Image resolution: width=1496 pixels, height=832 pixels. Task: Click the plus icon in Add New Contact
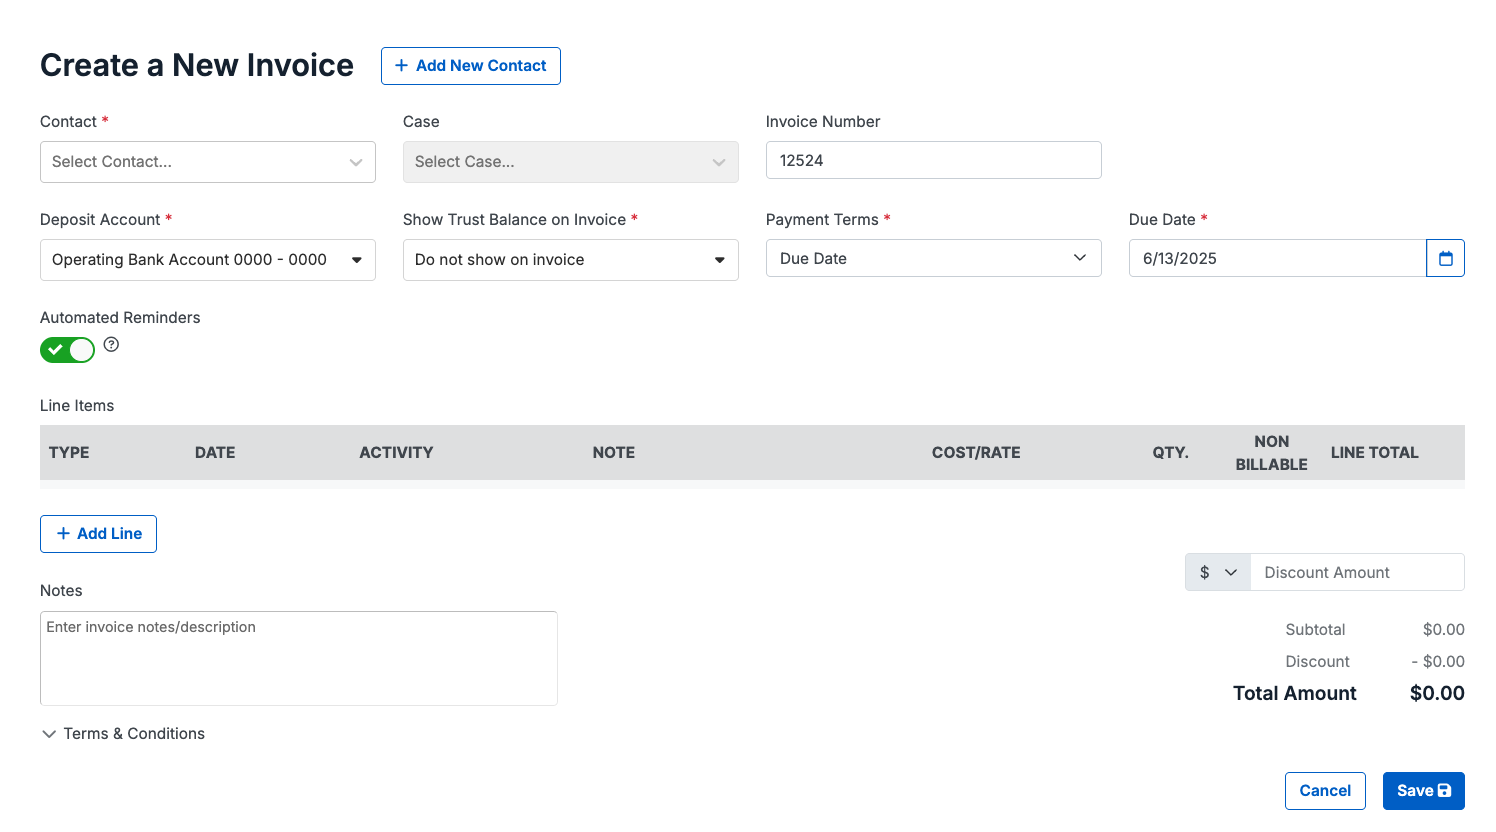click(400, 65)
